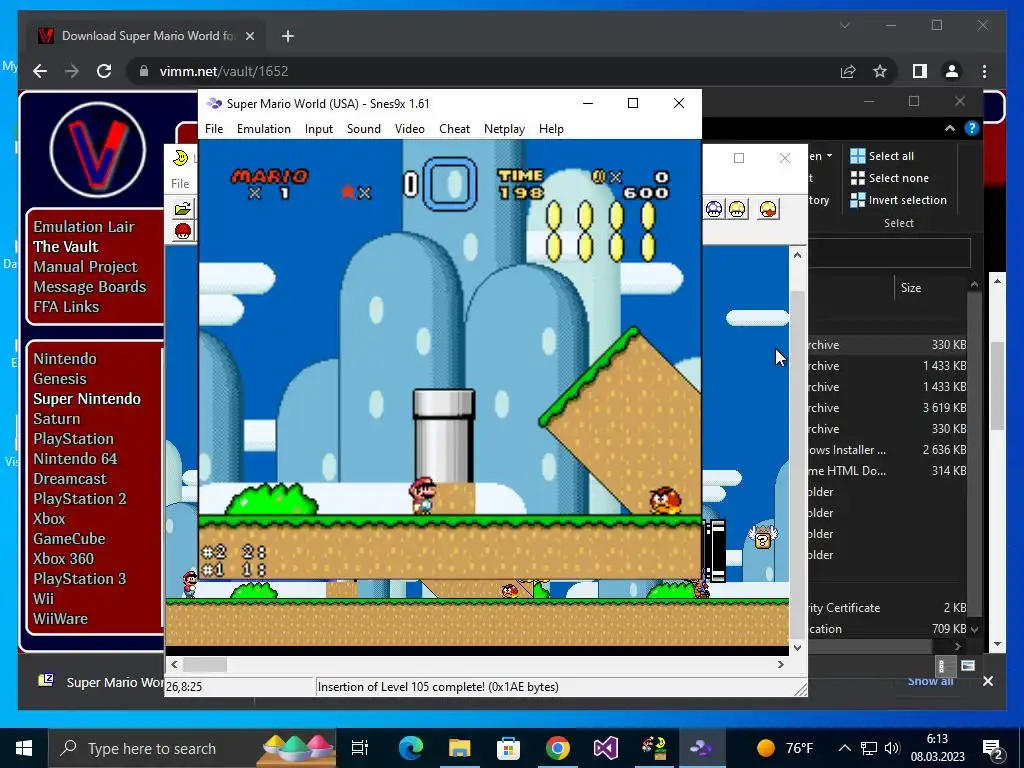The image size is (1024, 768).
Task: Click the blue mushroom toolbar icon in Lunar Magic
Action: [x=714, y=209]
